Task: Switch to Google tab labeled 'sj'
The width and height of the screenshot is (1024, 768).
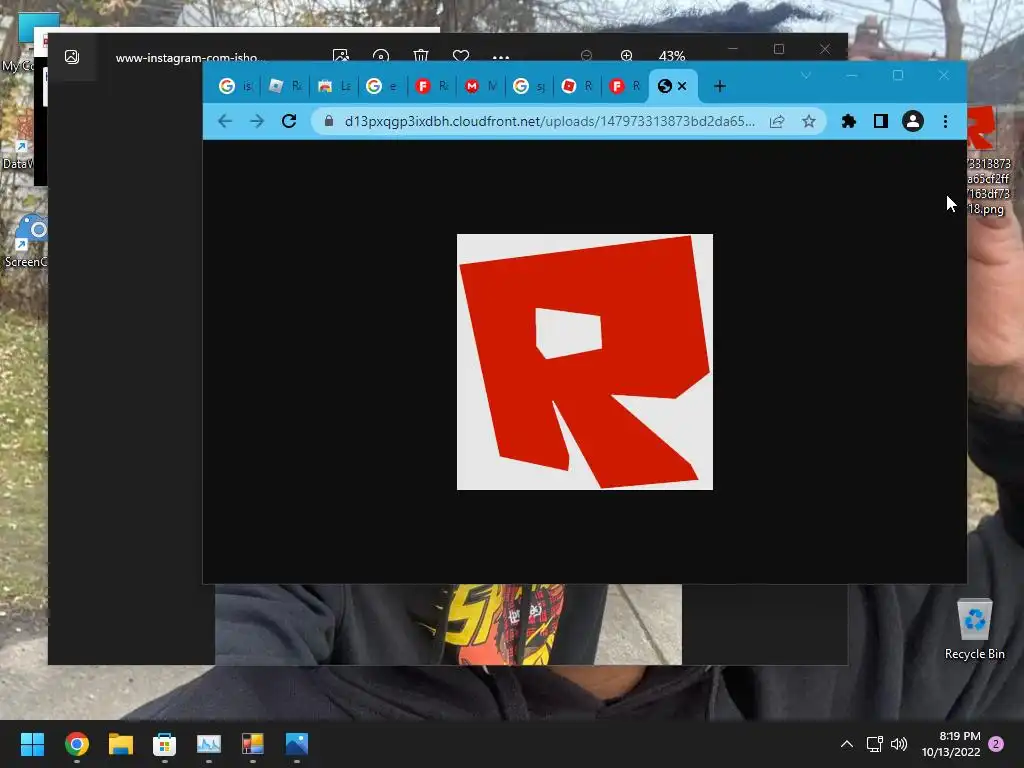Action: [530, 86]
